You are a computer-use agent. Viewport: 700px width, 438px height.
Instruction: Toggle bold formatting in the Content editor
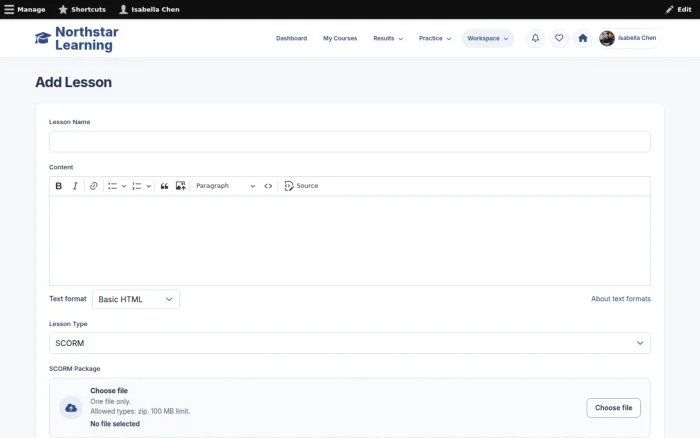(58, 186)
